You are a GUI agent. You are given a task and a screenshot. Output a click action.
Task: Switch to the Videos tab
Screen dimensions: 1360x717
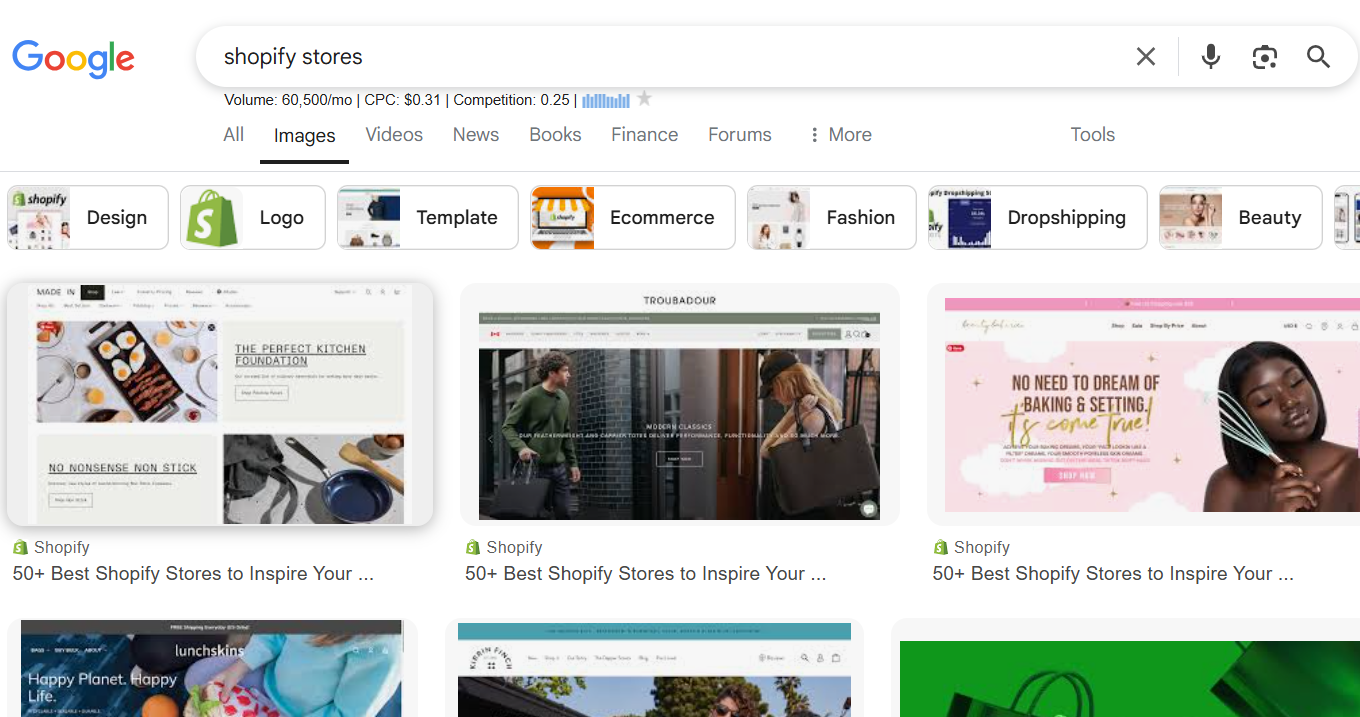pyautogui.click(x=393, y=134)
